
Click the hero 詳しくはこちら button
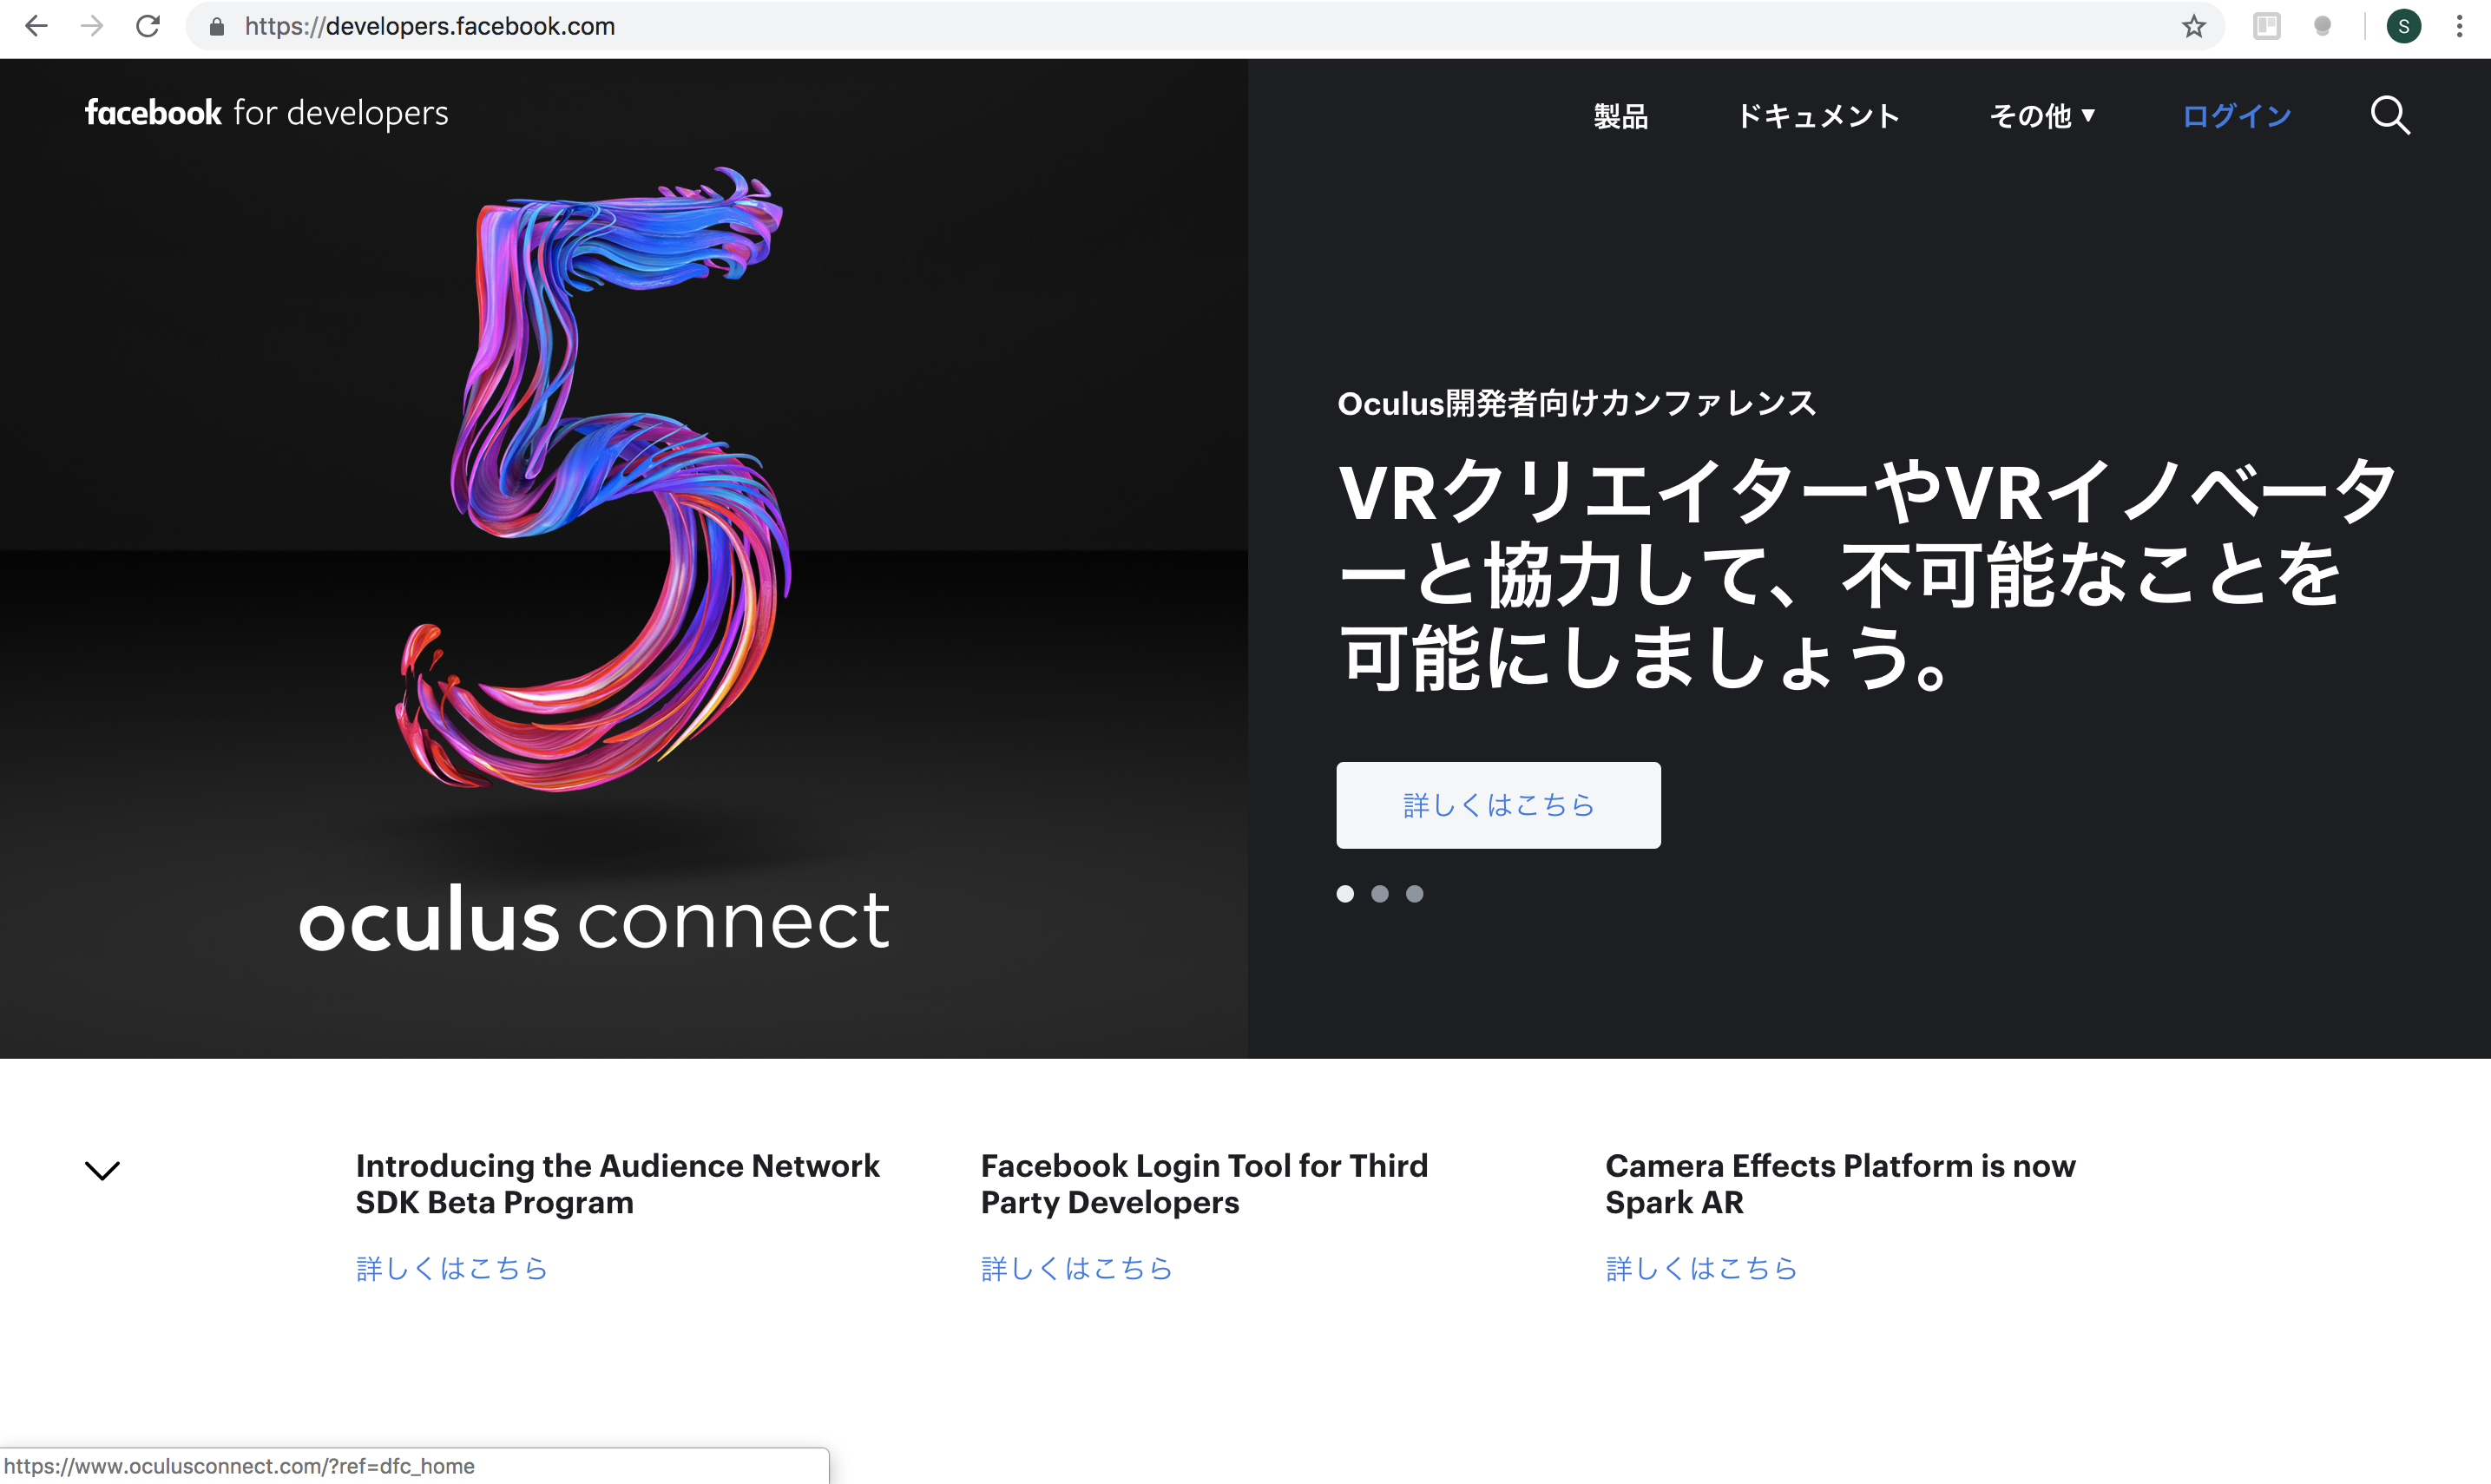(1498, 805)
